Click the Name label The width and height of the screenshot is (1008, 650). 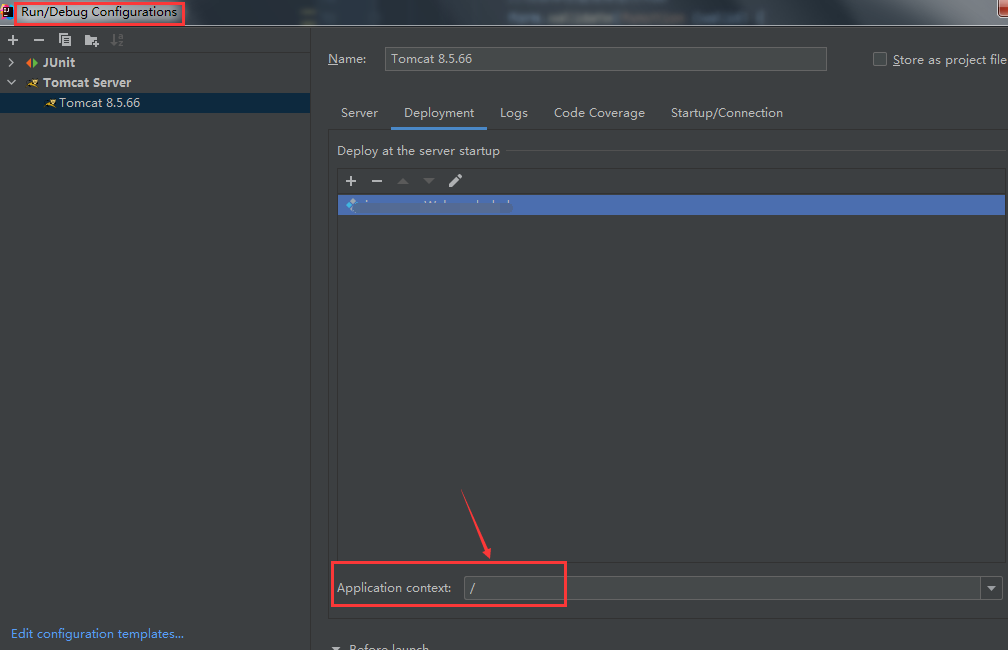(347, 59)
